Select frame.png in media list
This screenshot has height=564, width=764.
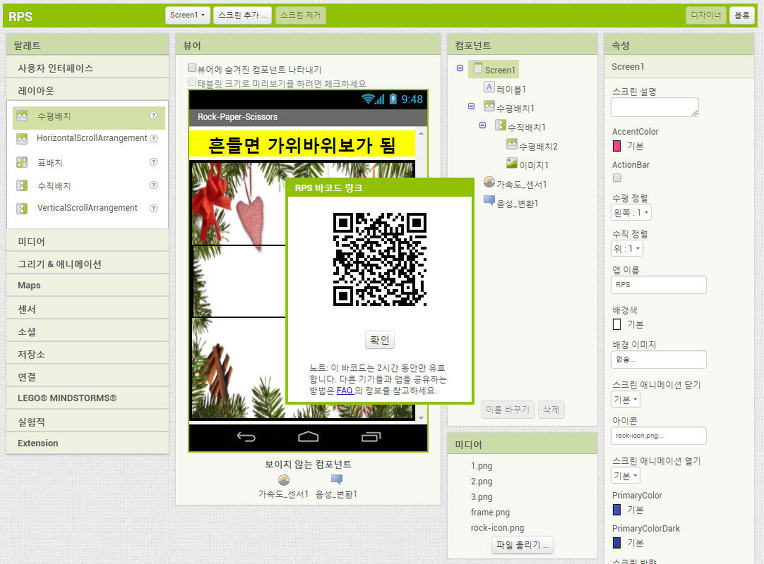490,512
